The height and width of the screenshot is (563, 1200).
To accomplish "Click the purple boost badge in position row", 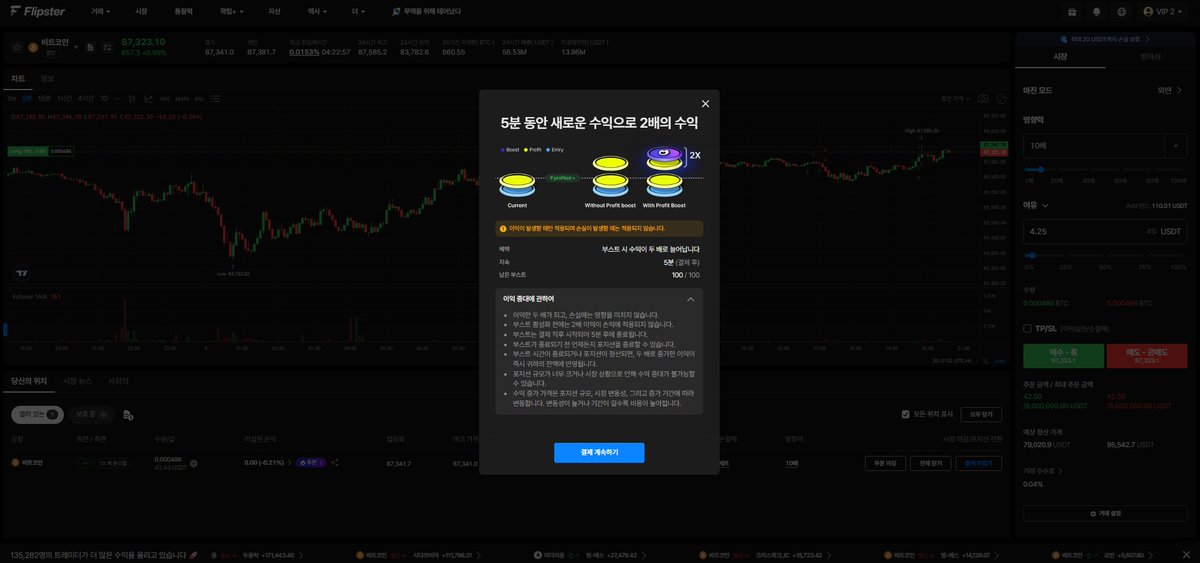I will point(309,463).
